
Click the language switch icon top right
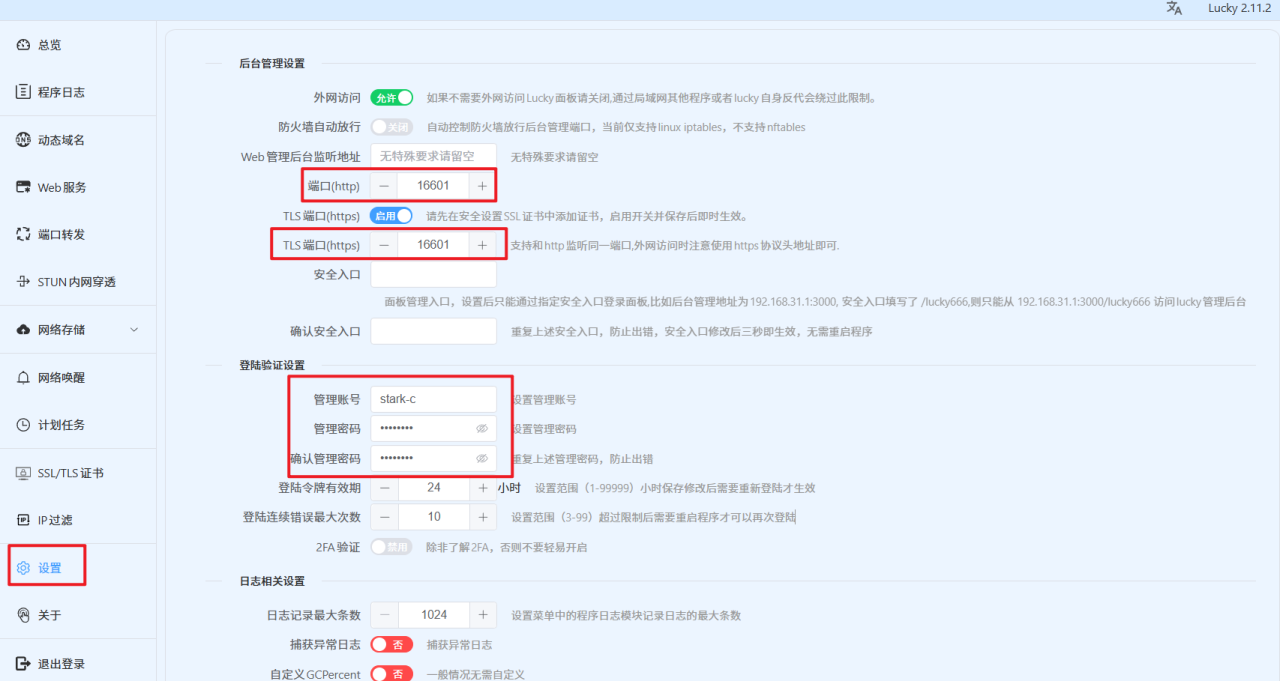1174,8
